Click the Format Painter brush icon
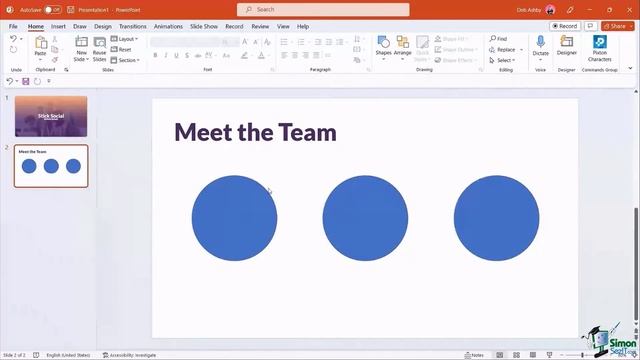The width and height of the screenshot is (640, 360). tap(55, 60)
